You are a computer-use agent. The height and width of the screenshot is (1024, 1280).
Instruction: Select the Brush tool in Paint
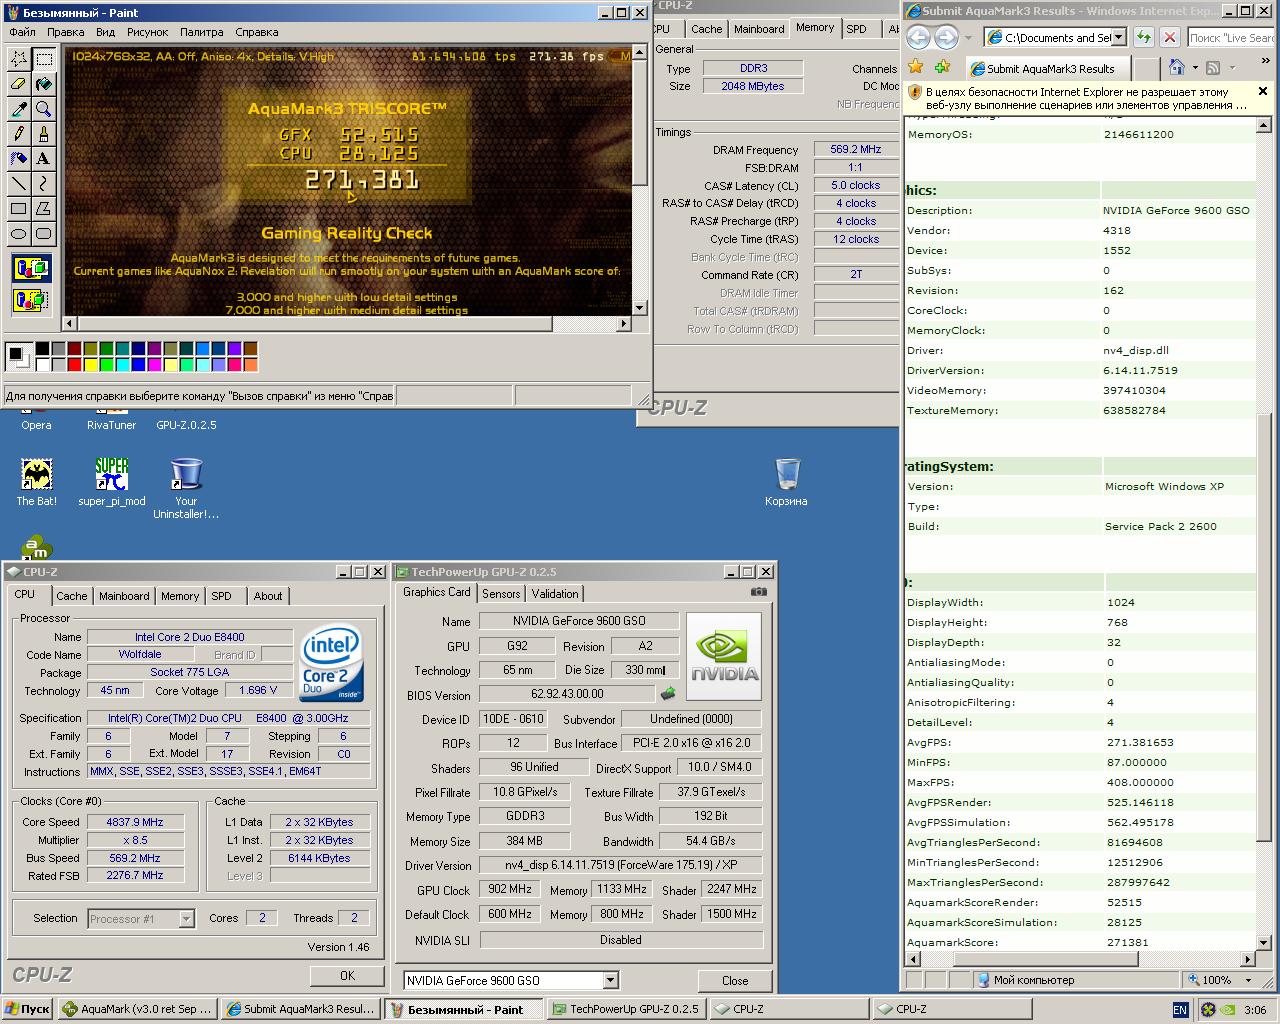(x=44, y=134)
